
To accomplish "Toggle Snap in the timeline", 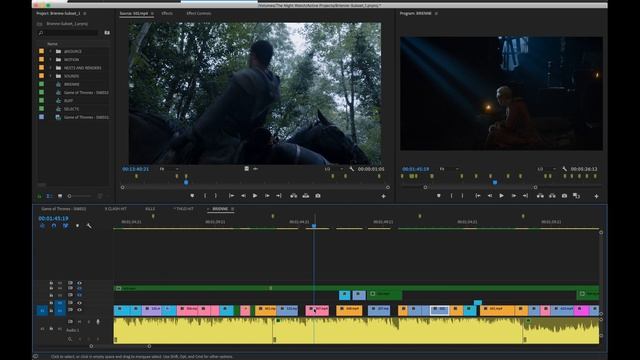I will [54, 226].
